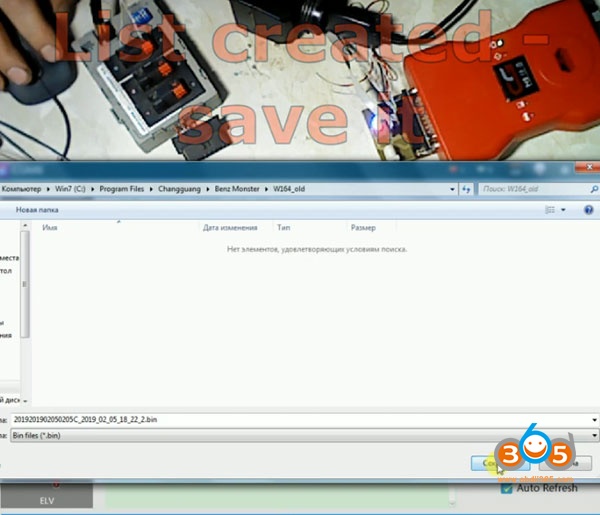Open the Win7 (C:) breadcrumb segment

click(70, 189)
